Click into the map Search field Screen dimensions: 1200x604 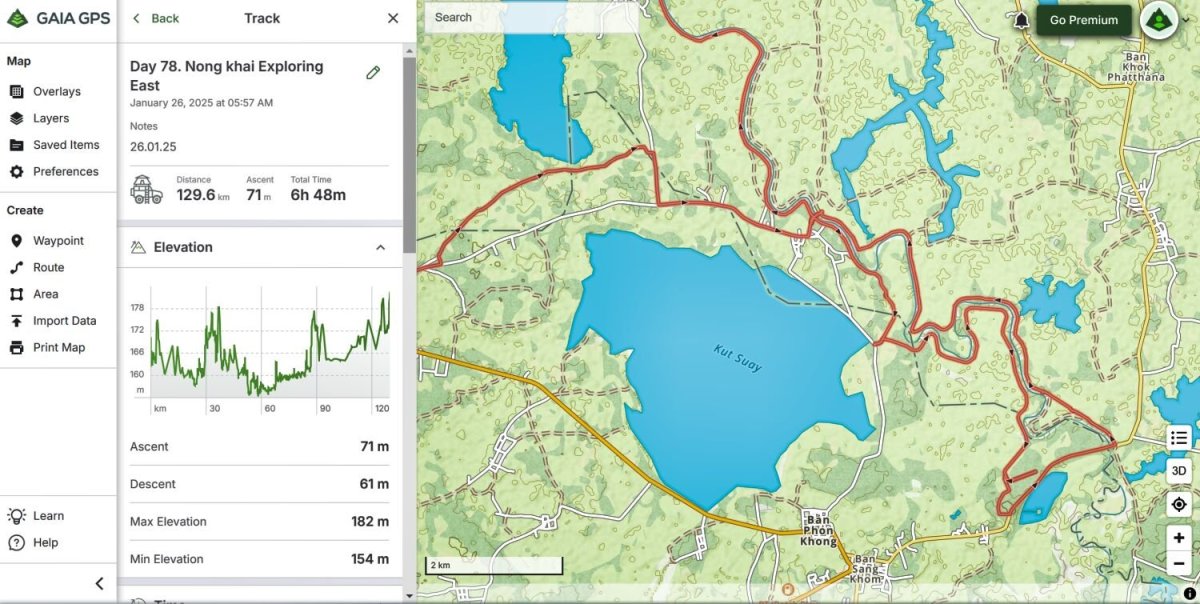pos(530,18)
